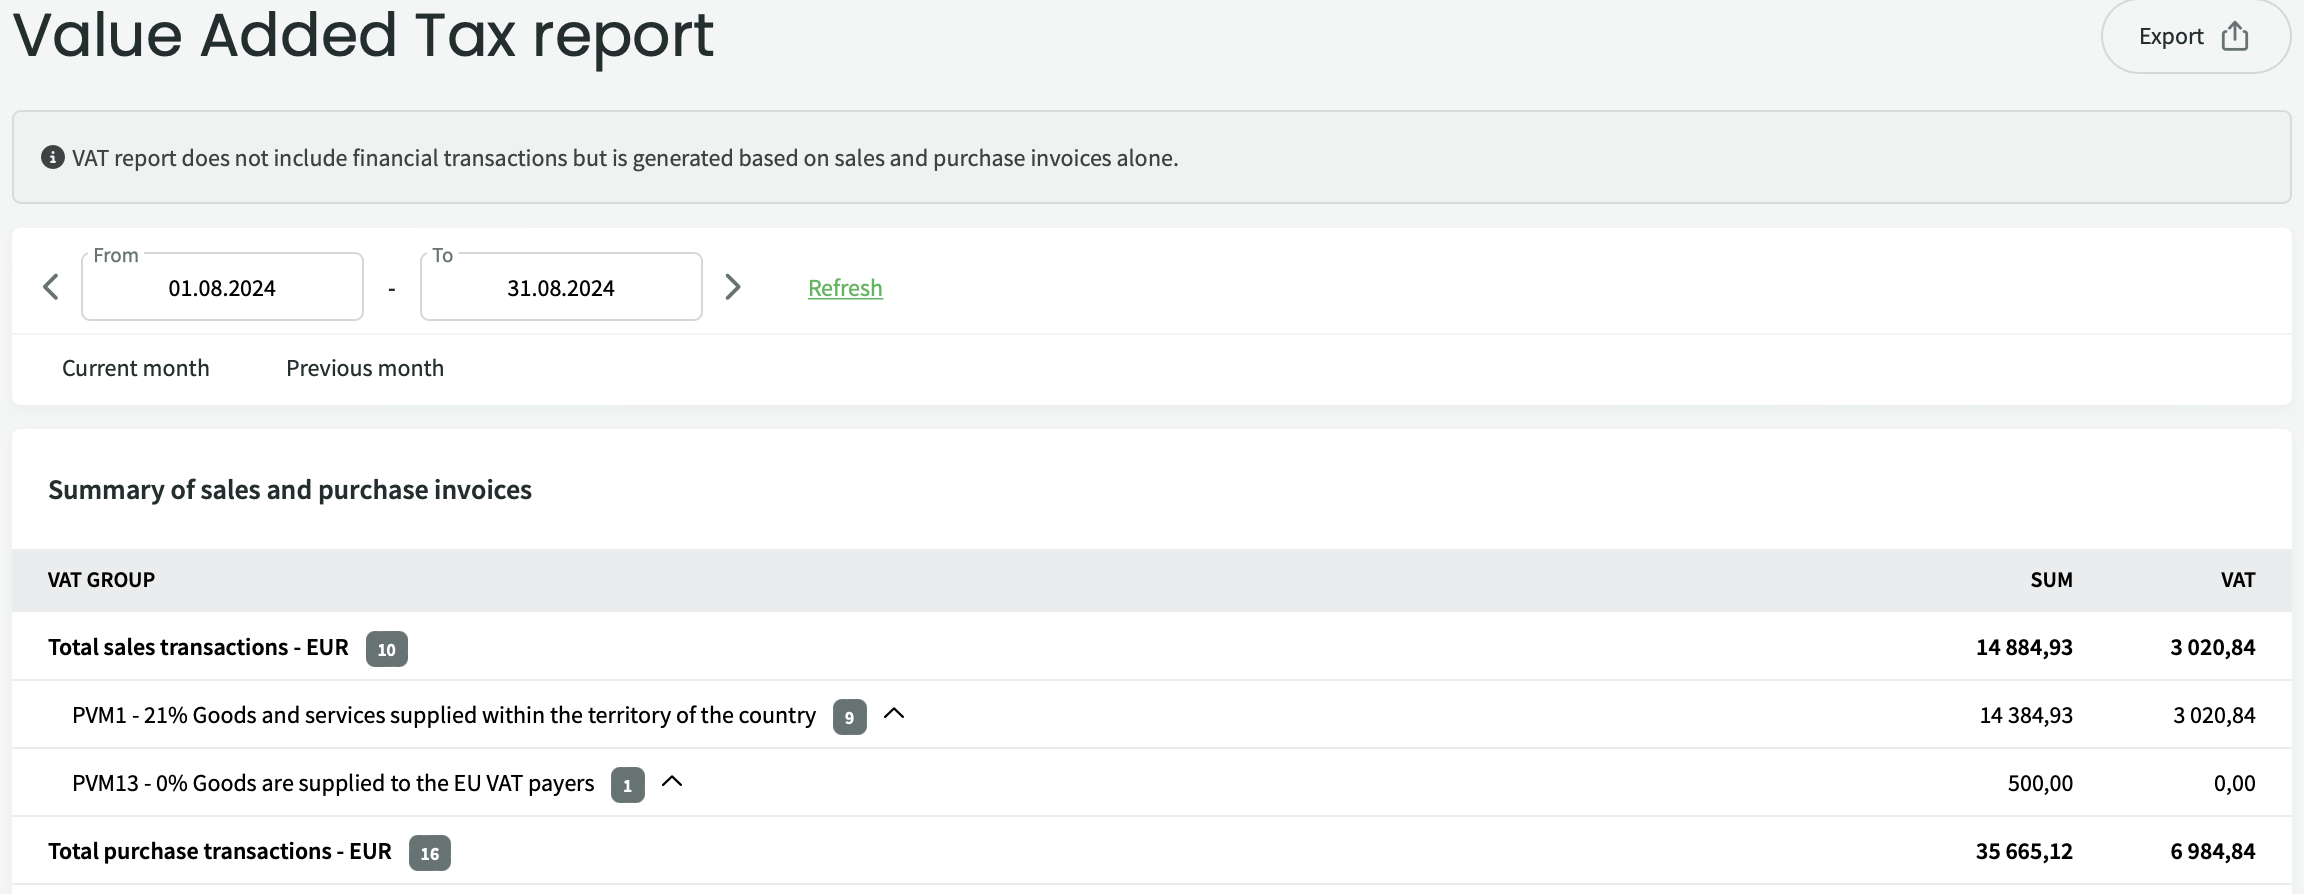Viewport: 2304px width, 894px height.
Task: Open the Total sales transactions row
Action: [x=198, y=647]
